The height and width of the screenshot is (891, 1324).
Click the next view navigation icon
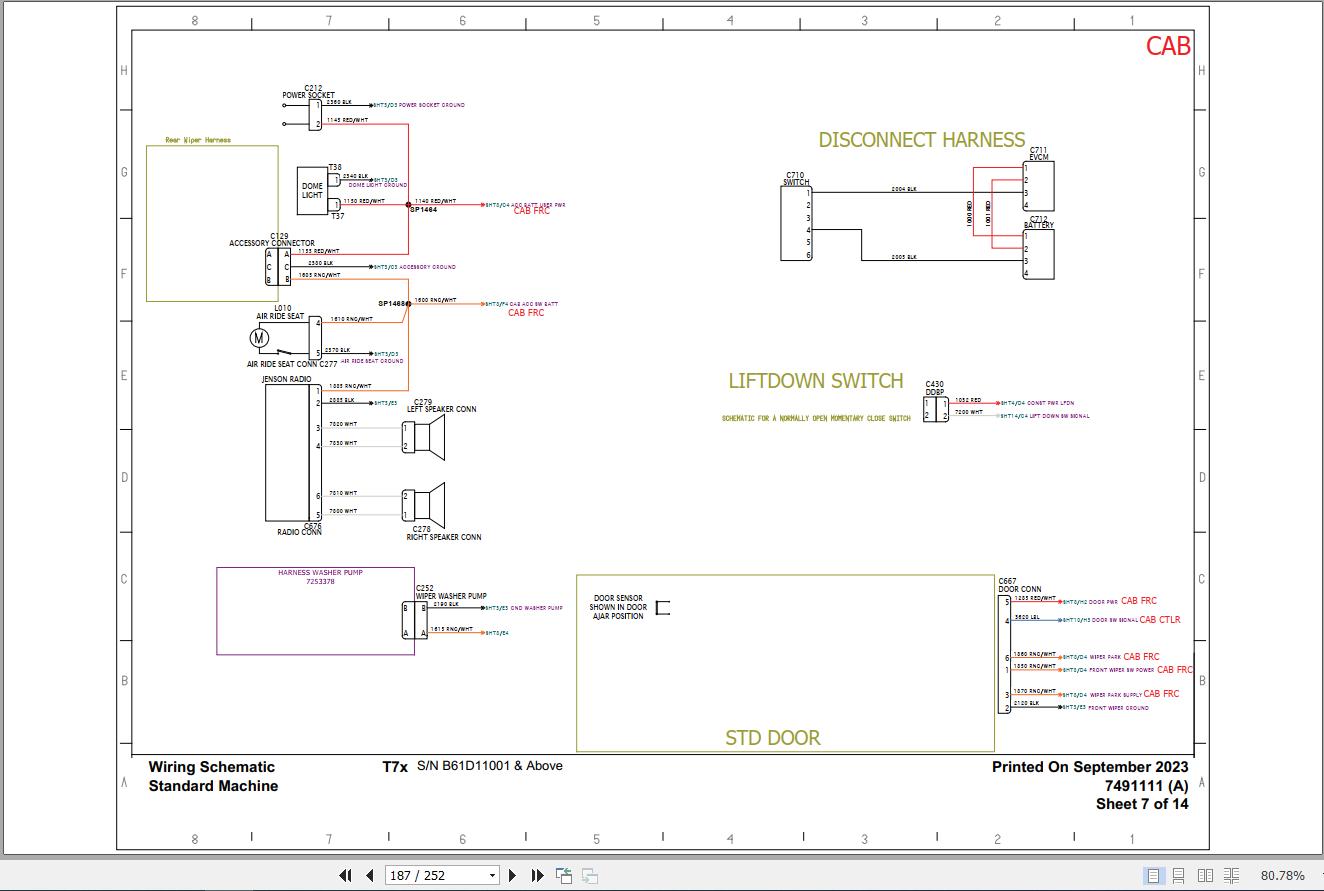pos(590,875)
